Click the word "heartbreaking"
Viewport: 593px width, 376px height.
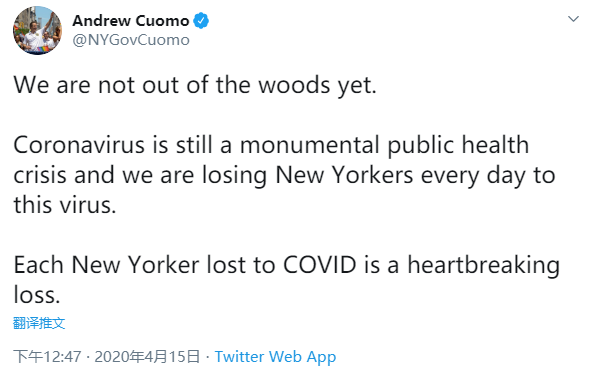coord(483,266)
